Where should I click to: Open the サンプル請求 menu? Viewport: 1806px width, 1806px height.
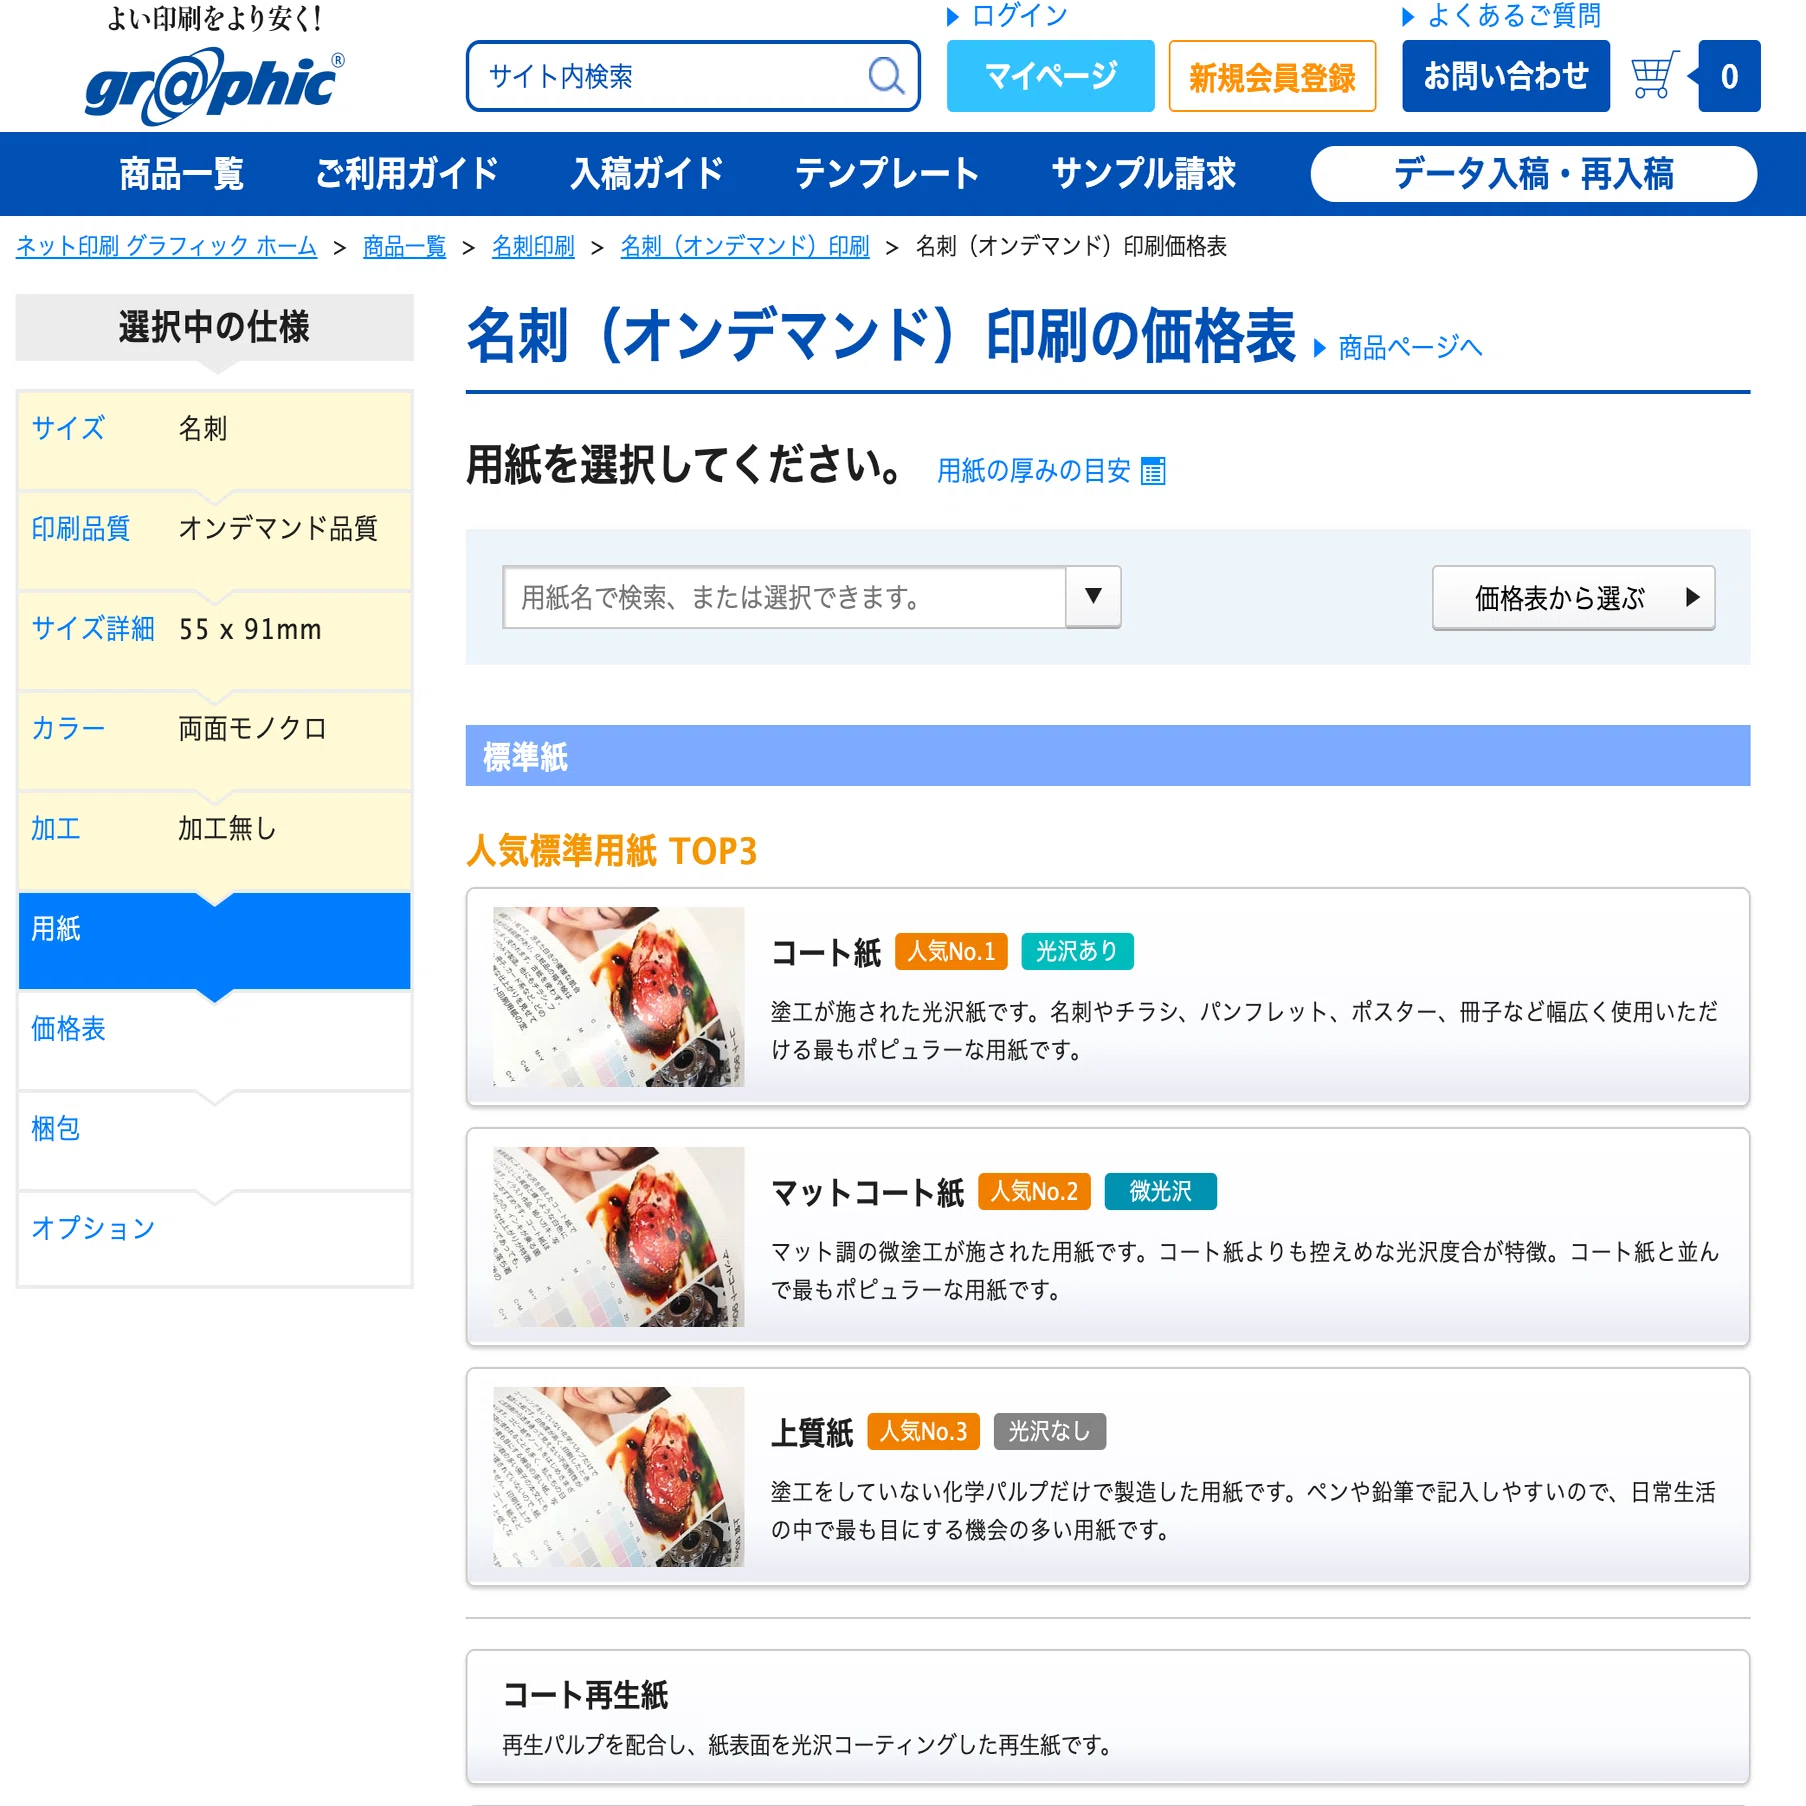point(1143,173)
